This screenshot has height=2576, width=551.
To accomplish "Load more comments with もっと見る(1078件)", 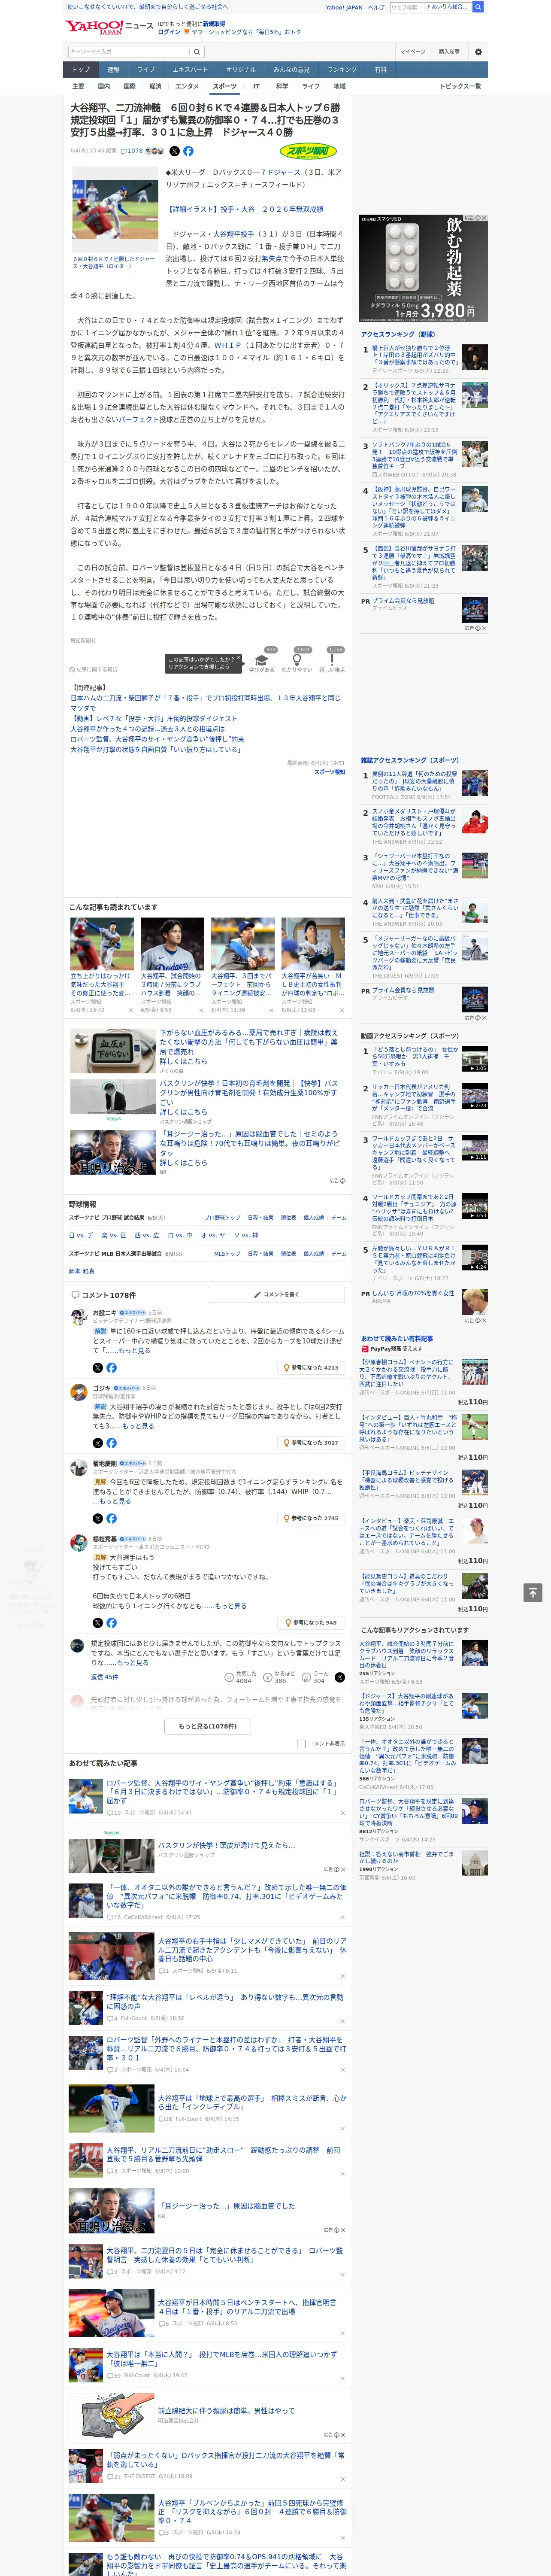I will tap(208, 1726).
